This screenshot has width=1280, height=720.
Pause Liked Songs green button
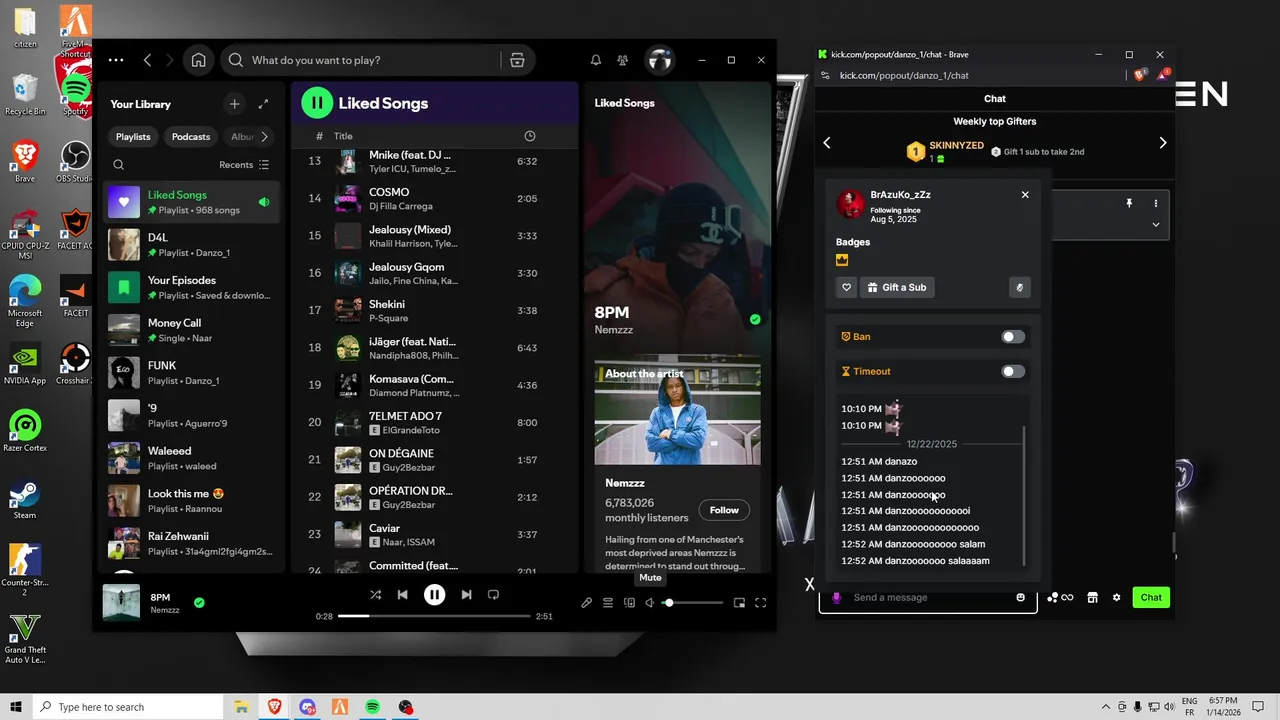[317, 102]
